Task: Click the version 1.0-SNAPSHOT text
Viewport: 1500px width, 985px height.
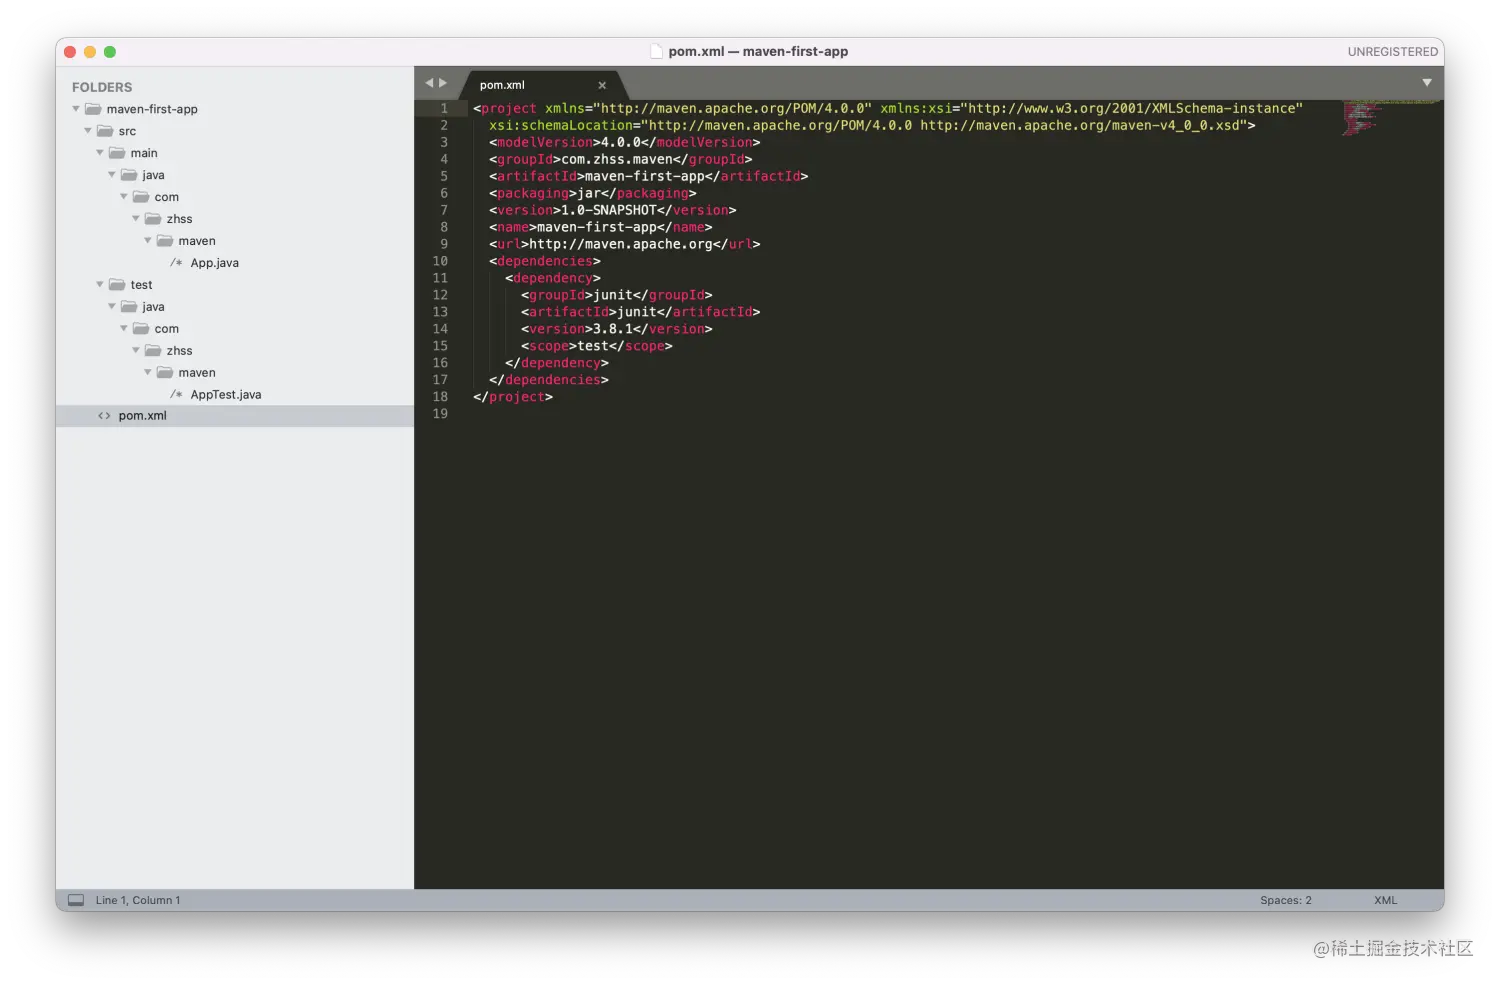Action: pos(608,210)
